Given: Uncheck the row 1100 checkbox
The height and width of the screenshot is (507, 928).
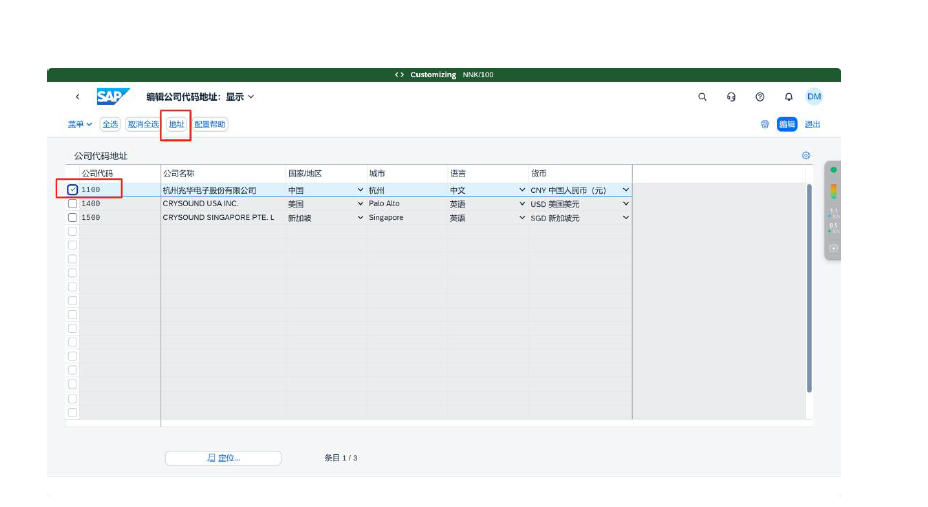Looking at the screenshot, I should coord(73,190).
